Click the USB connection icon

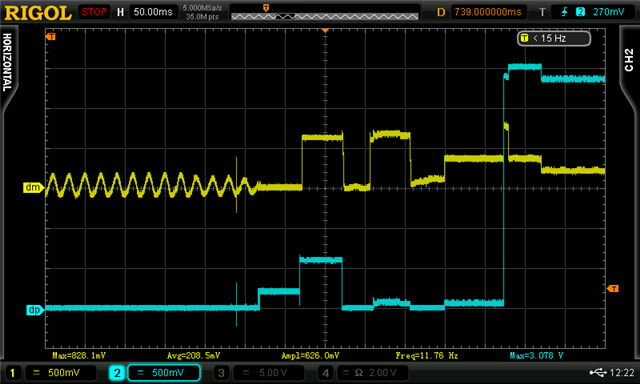click(x=598, y=372)
